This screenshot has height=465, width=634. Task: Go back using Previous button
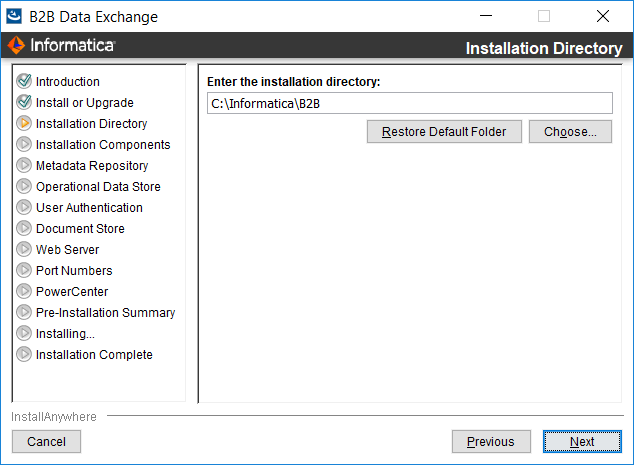491,442
